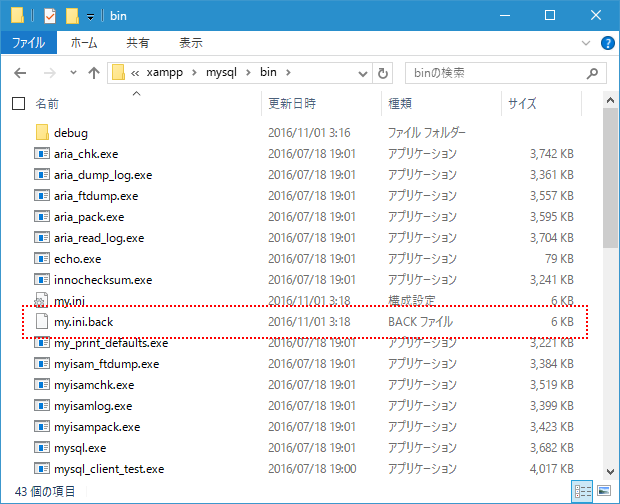Select the my.ini.back file icon
Image resolution: width=620 pixels, height=504 pixels.
coord(42,321)
